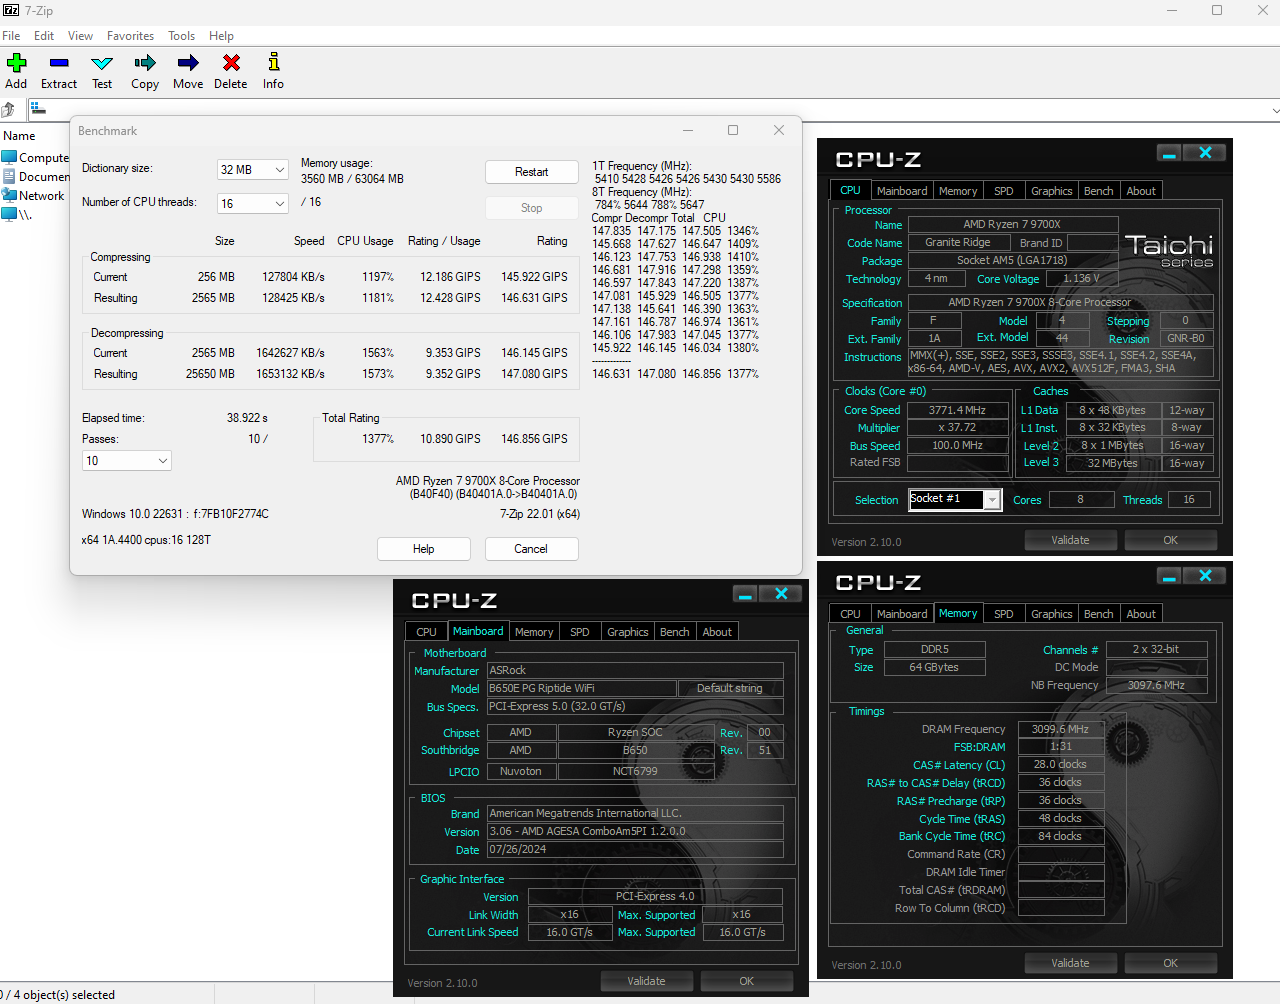
Task: Open SPD tab in CPU-Z Memory window
Action: (1004, 614)
